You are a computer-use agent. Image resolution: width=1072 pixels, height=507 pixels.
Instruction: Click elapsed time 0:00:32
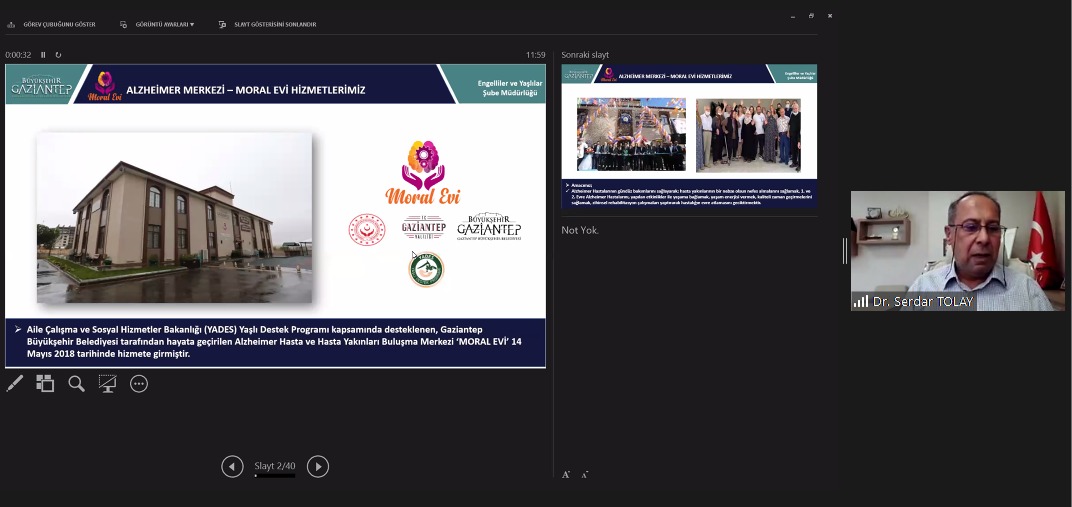click(18, 55)
